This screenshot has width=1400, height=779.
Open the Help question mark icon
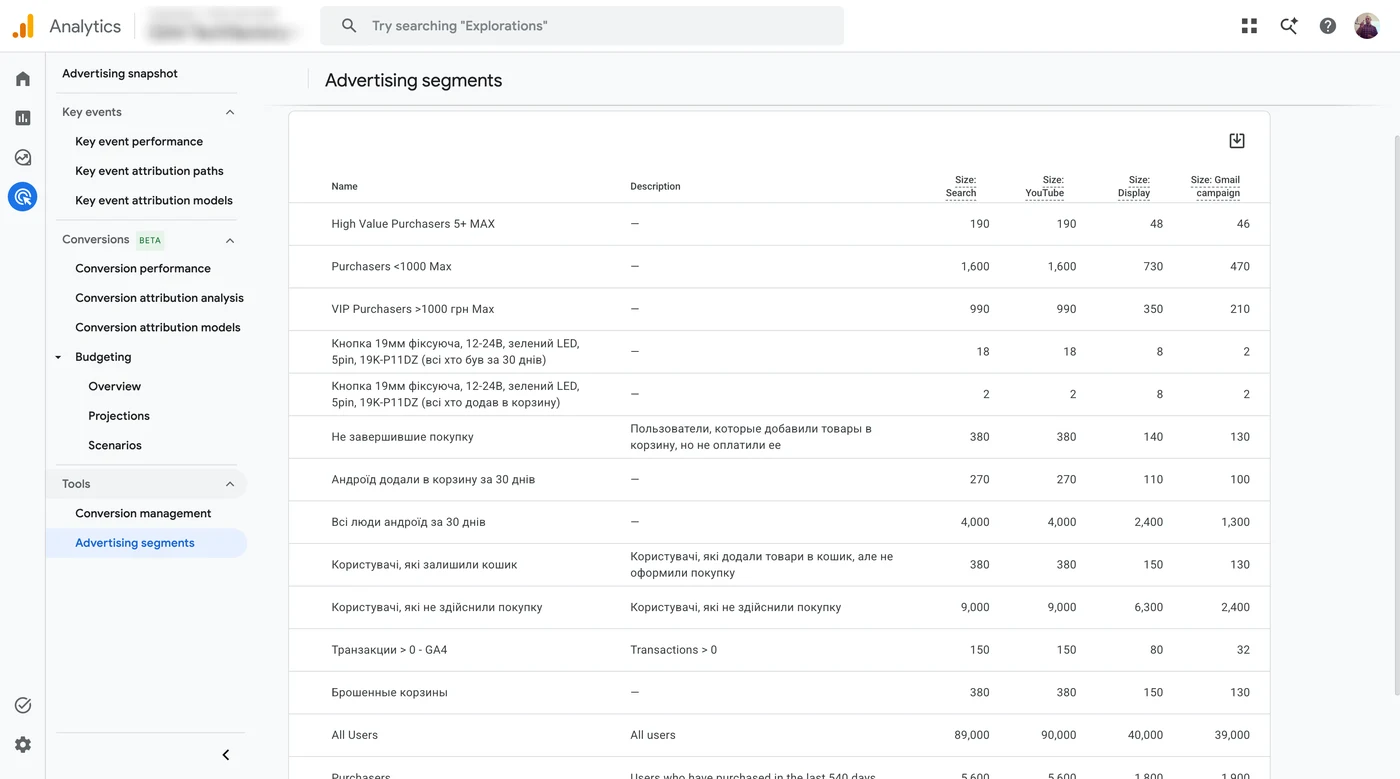pos(1328,26)
